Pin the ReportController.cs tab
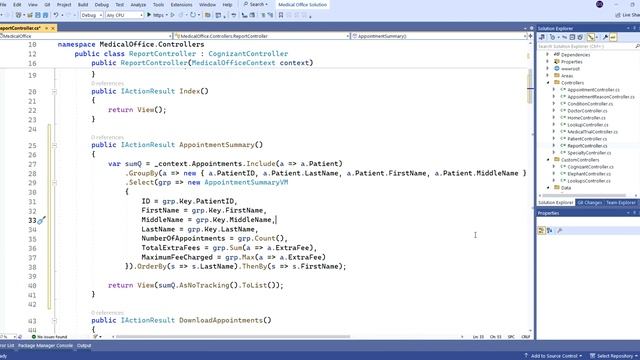This screenshot has width=640, height=360. tap(47, 28)
